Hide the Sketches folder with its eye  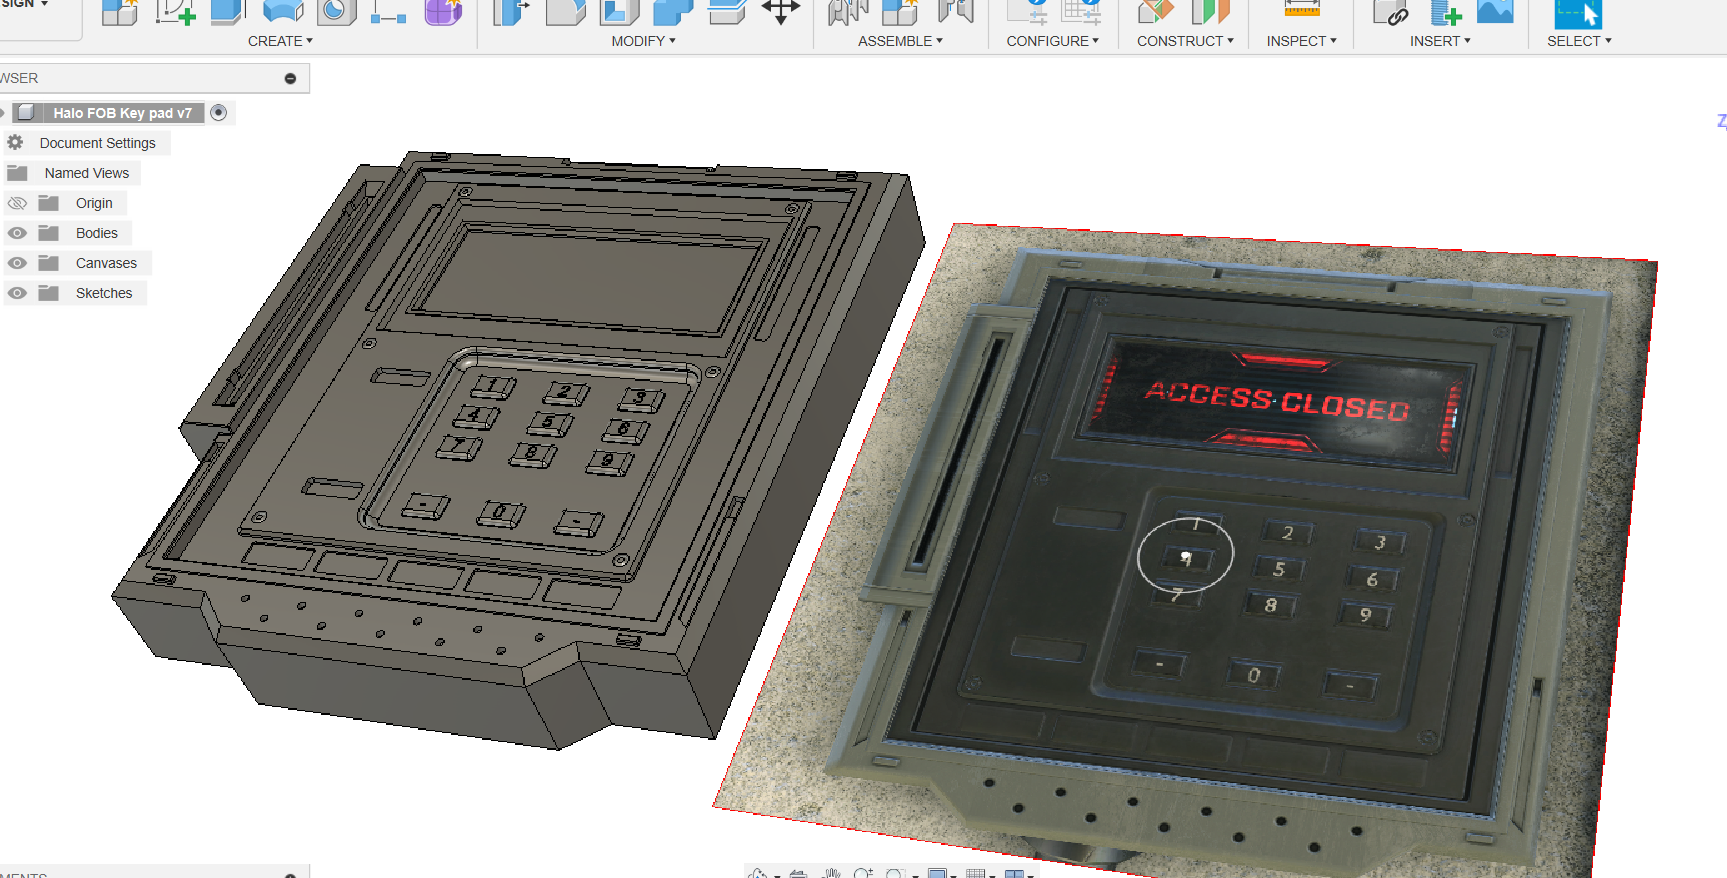(x=17, y=293)
